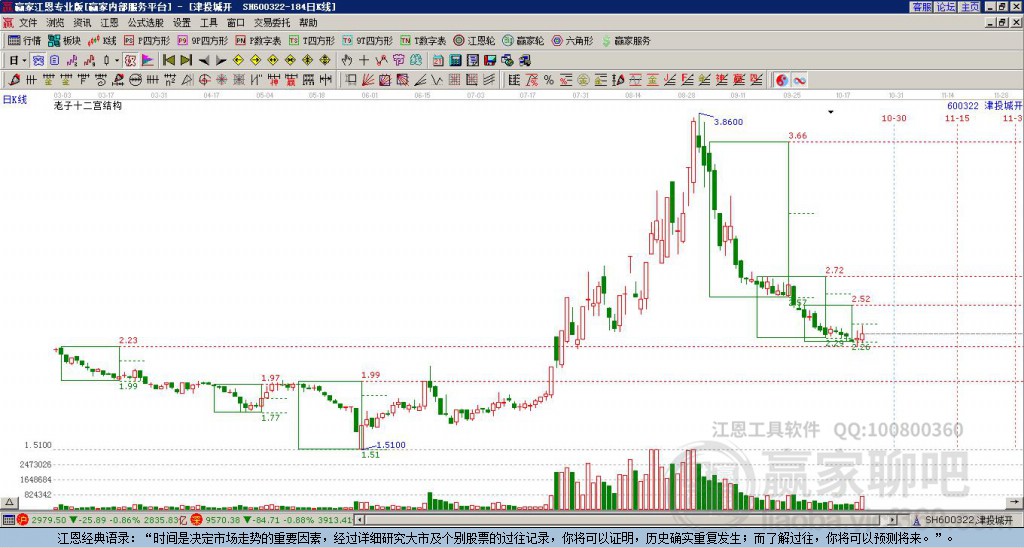This screenshot has height=548, width=1024.
Task: Expand the candlestick style dropdown arrow
Action: click(x=117, y=61)
